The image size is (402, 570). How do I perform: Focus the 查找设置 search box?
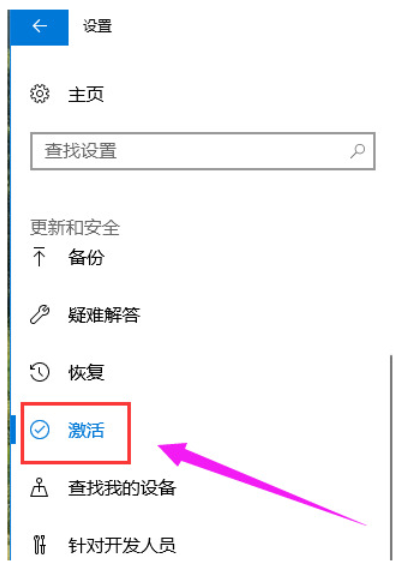pyautogui.click(x=203, y=151)
